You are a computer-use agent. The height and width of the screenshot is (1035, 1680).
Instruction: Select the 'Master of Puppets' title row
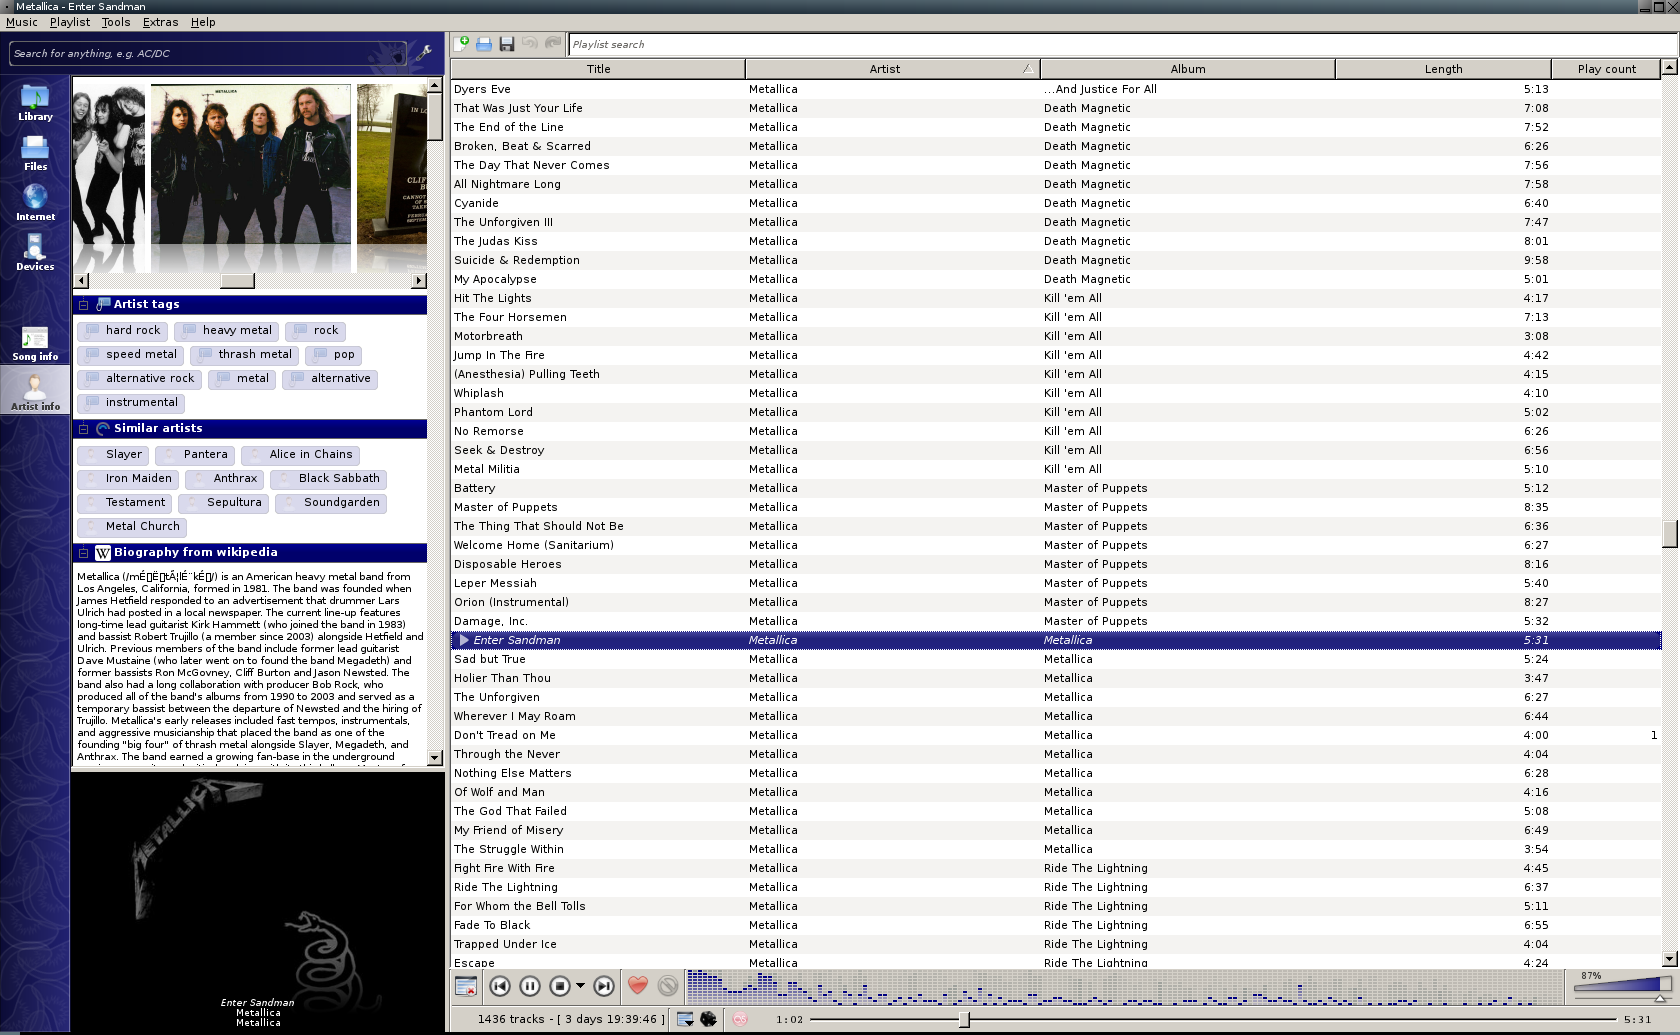(1056, 507)
